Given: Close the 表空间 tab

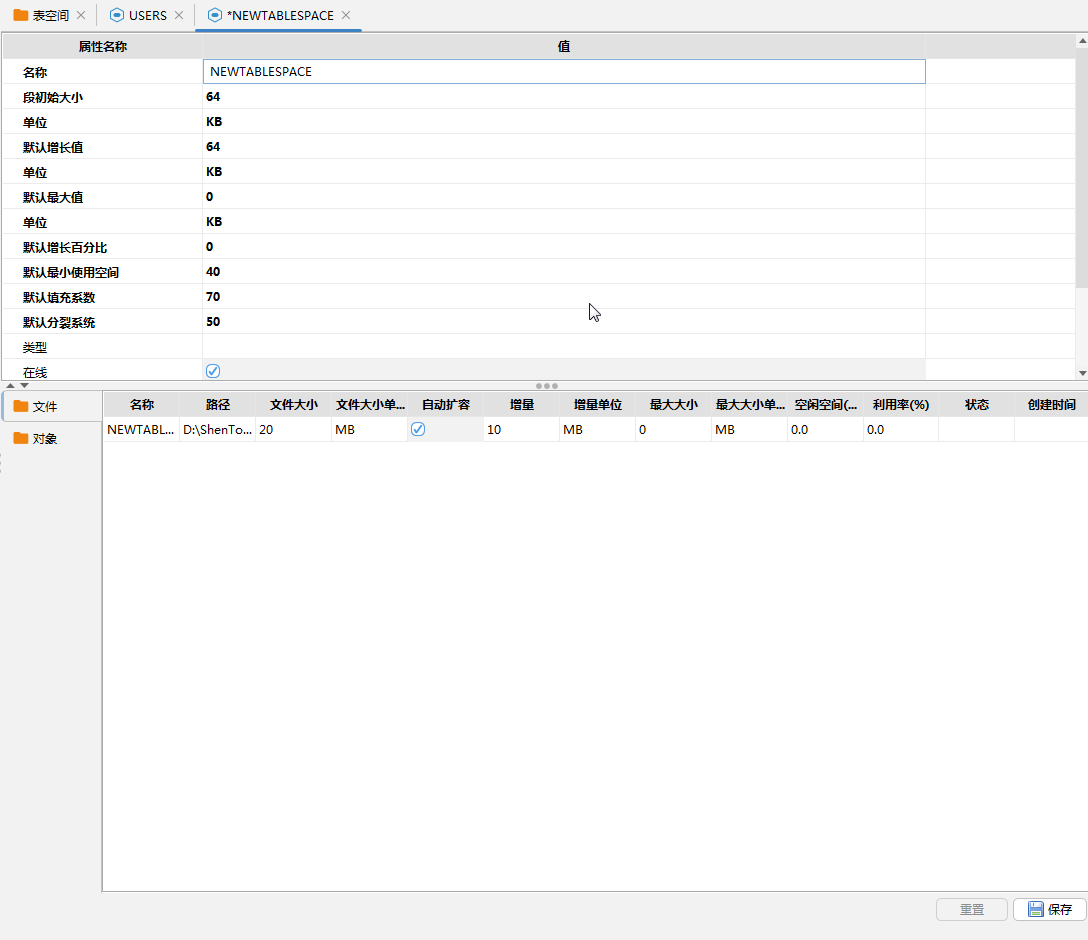Looking at the screenshot, I should coord(81,16).
